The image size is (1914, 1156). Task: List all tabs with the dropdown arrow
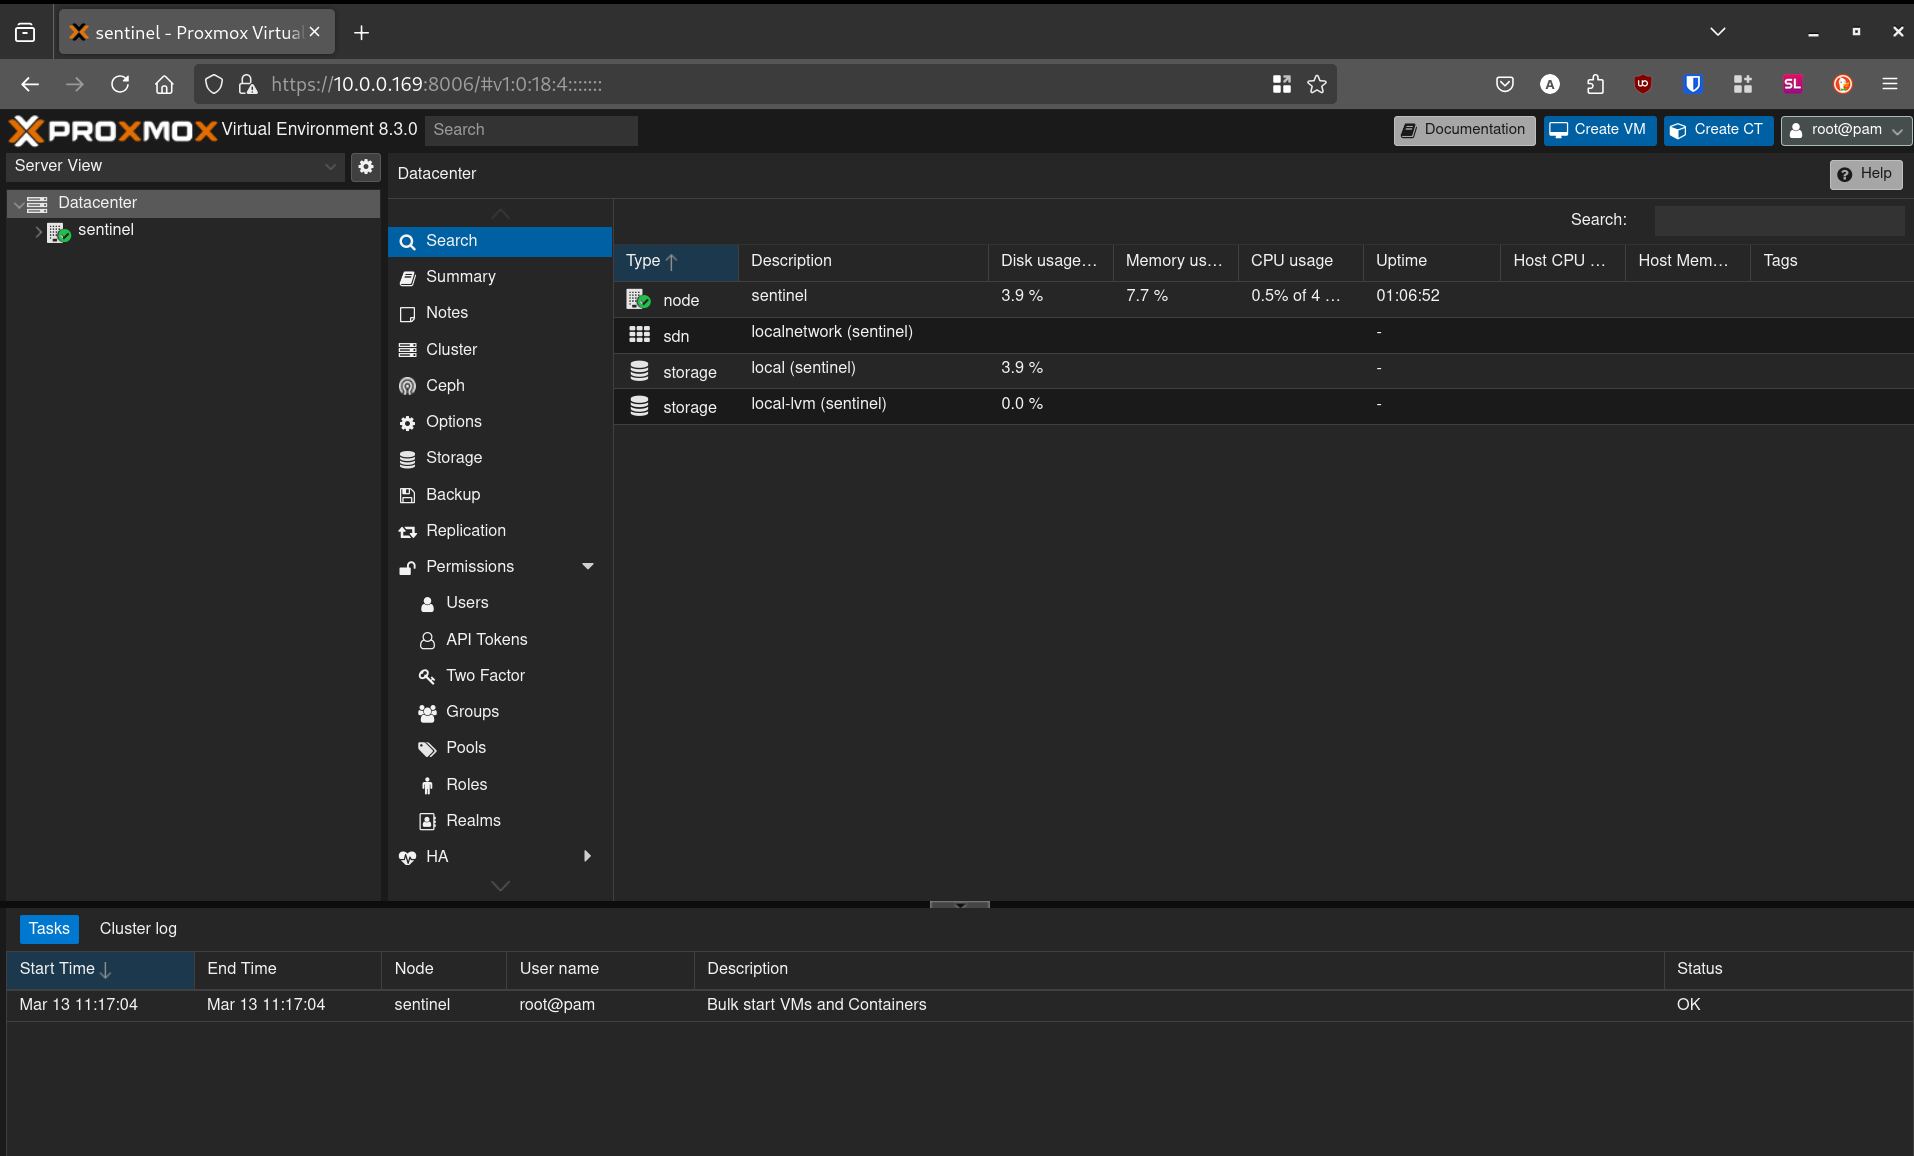coord(1718,32)
